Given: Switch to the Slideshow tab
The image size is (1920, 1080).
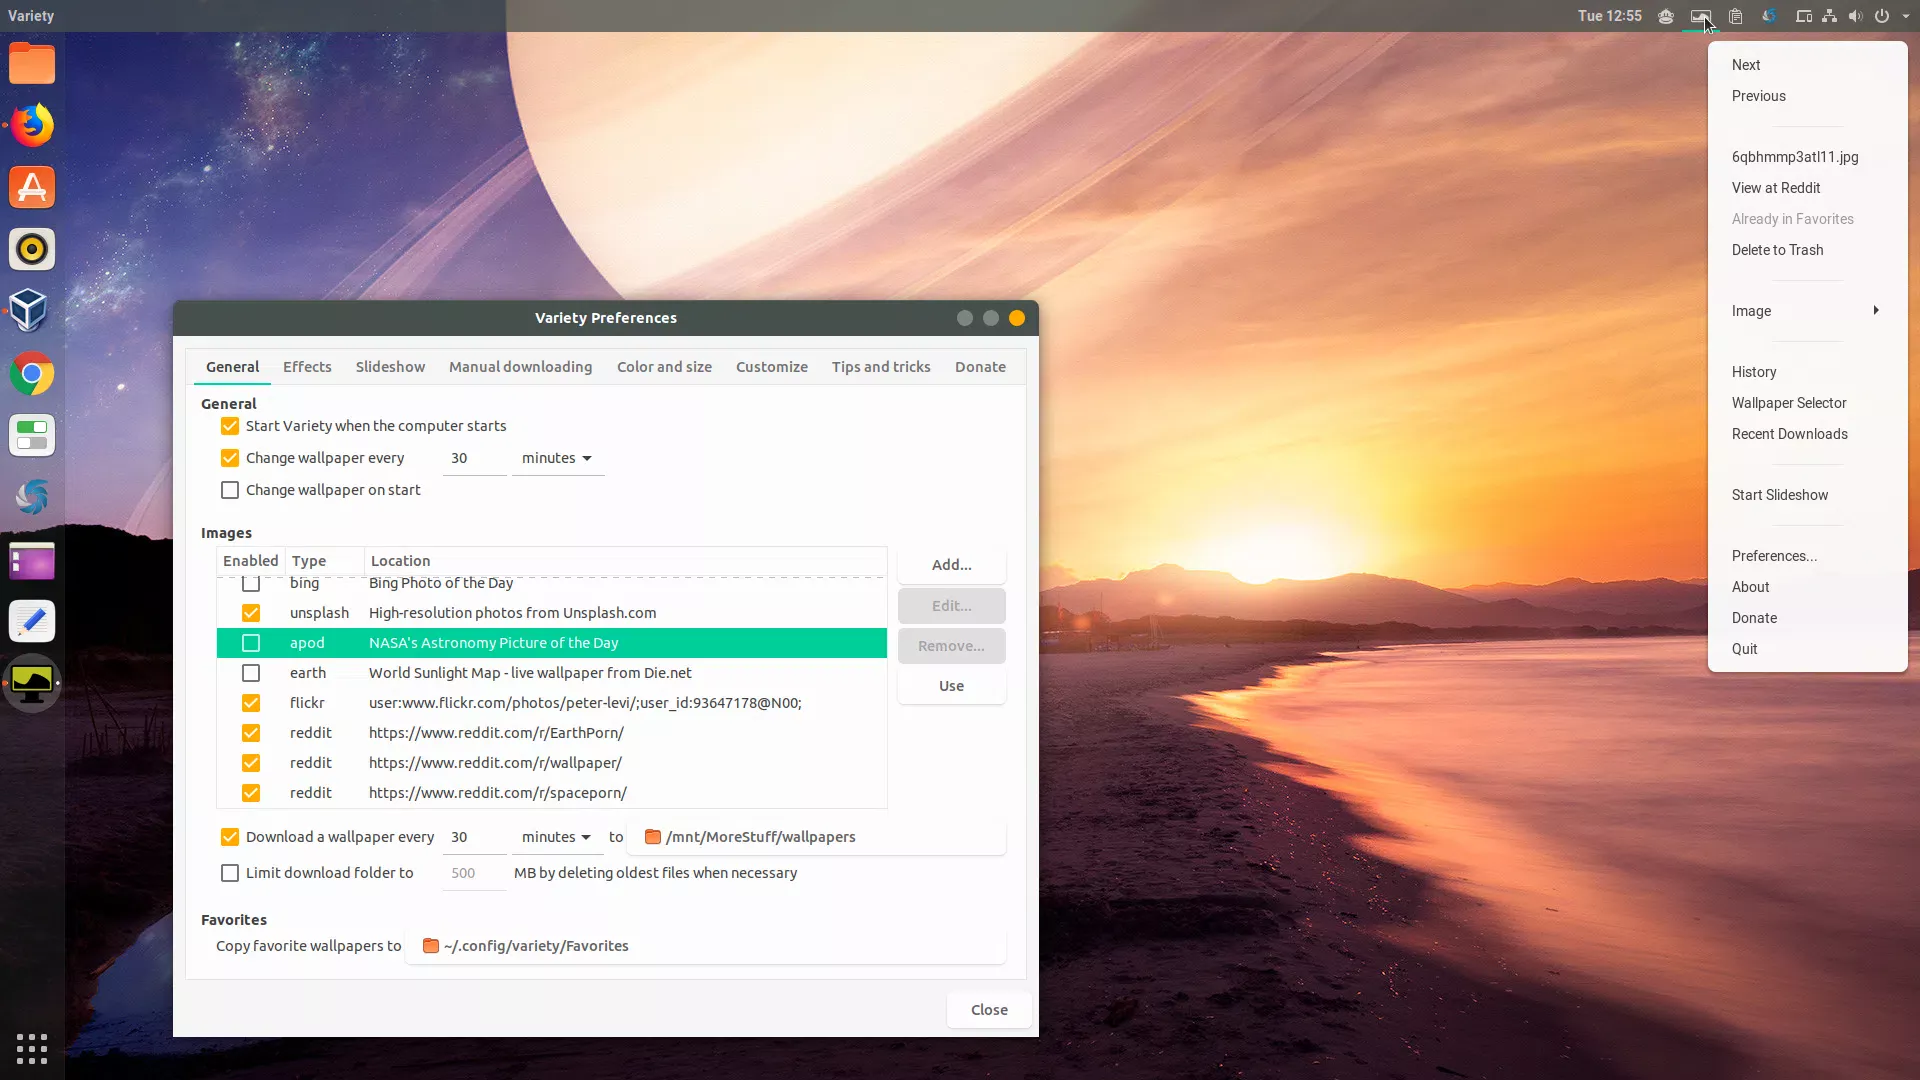Looking at the screenshot, I should [x=390, y=367].
